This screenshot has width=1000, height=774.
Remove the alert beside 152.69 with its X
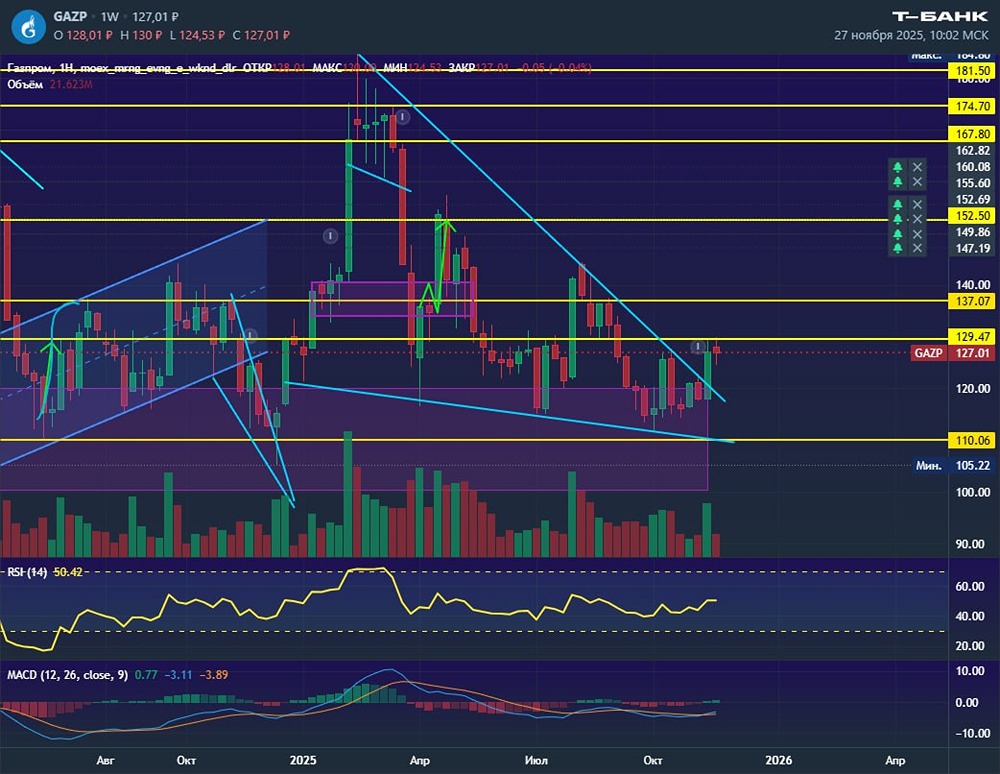[917, 205]
